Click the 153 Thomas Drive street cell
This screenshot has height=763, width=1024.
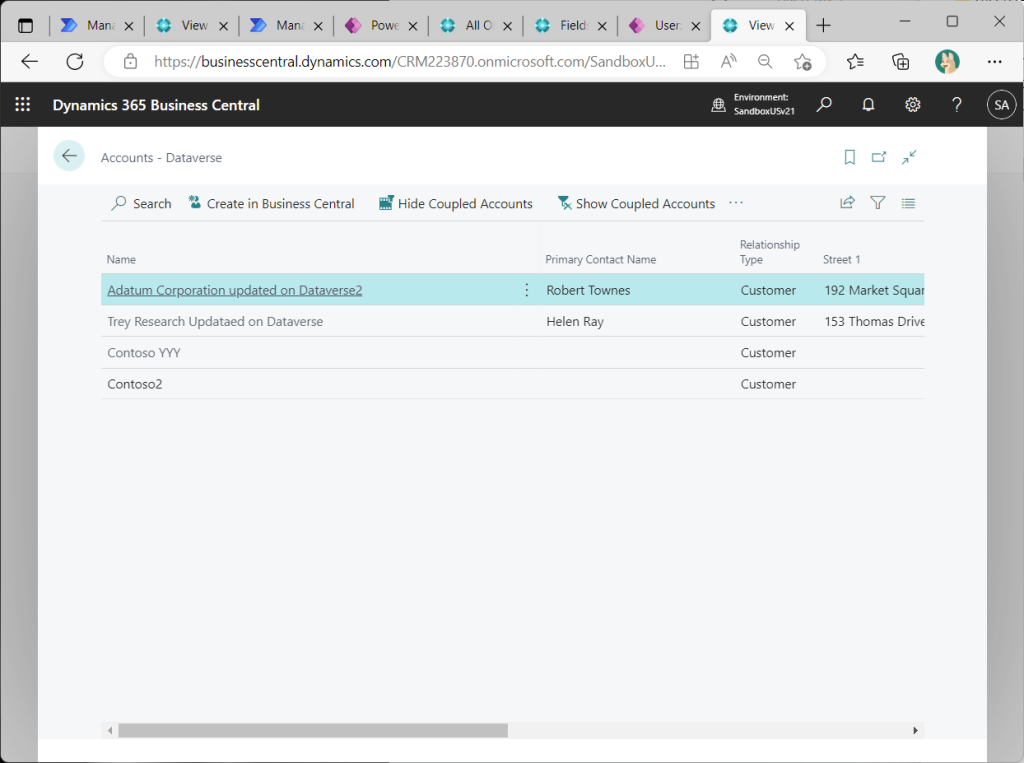(x=874, y=321)
